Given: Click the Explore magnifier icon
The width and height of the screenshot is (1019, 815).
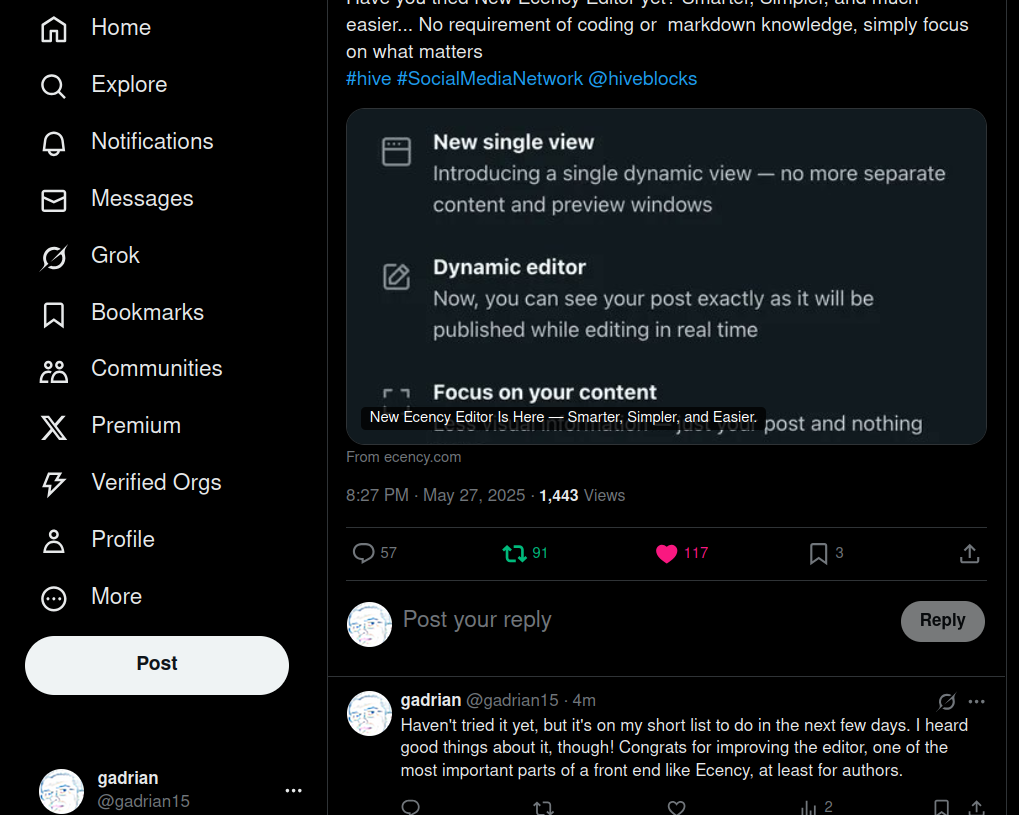Looking at the screenshot, I should [x=53, y=86].
